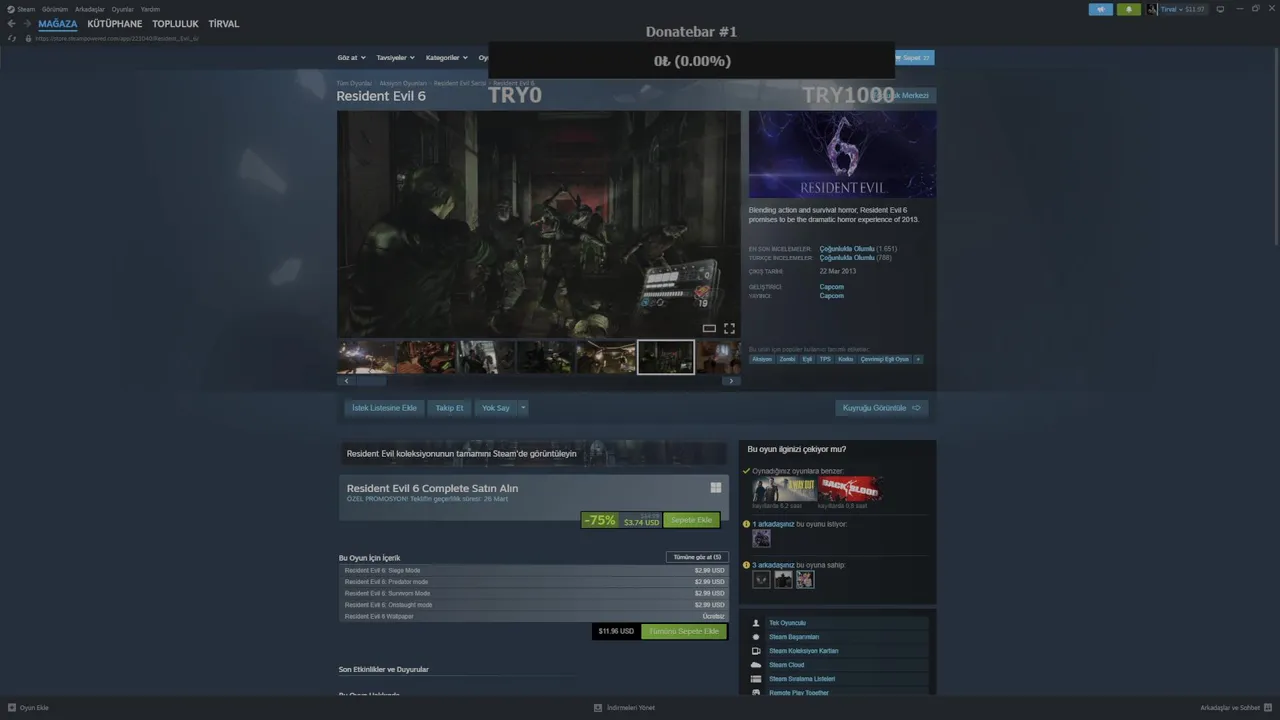Image resolution: width=1280 pixels, height=720 pixels.
Task: Switch to the TOPLULUK tab
Action: pos(175,24)
